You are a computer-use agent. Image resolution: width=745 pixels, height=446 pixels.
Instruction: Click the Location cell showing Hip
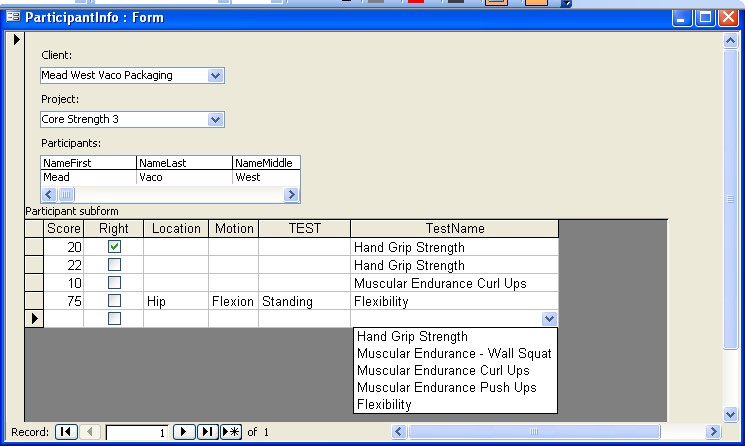tap(176, 301)
